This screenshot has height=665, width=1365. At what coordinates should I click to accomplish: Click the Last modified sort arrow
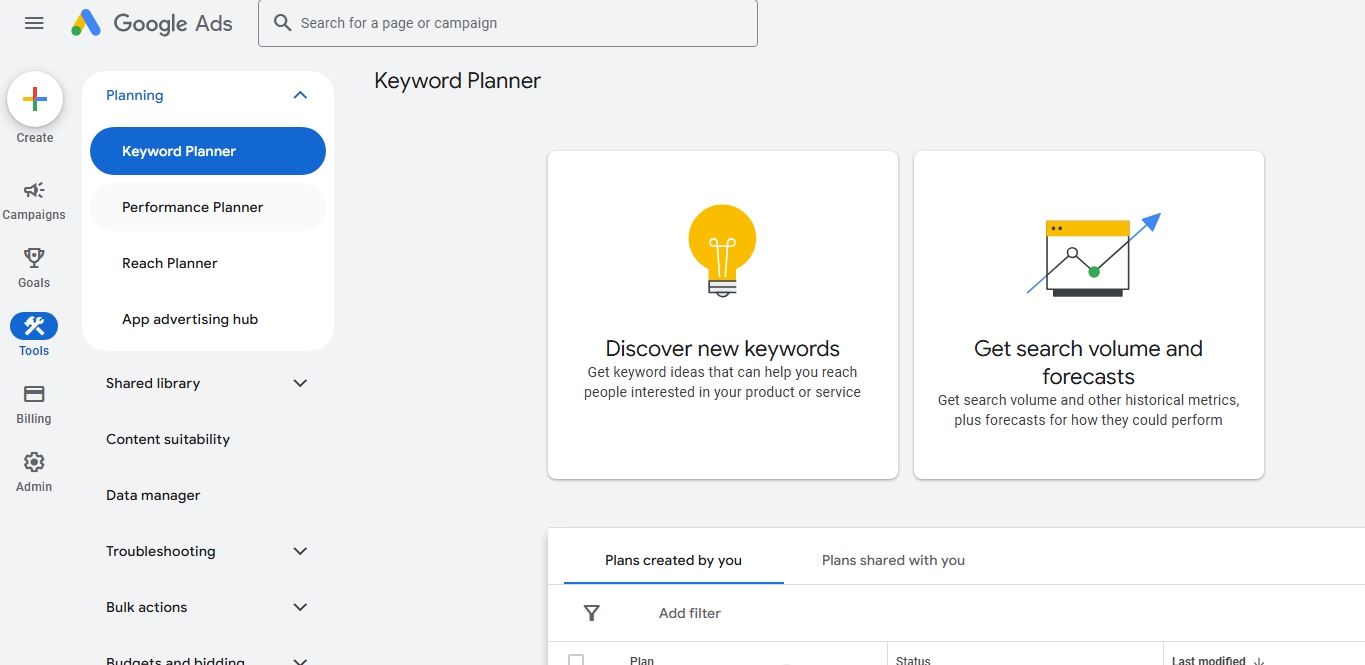pyautogui.click(x=1259, y=660)
